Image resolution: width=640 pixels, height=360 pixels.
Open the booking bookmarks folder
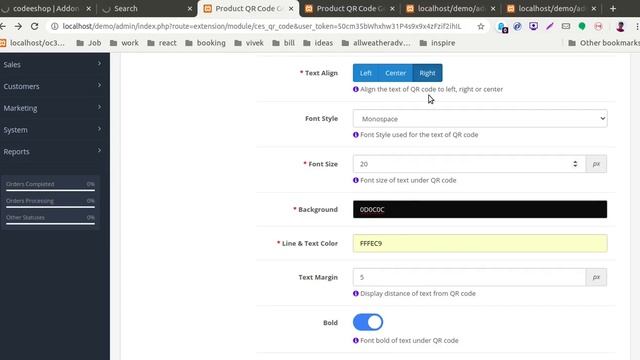pyautogui.click(x=205, y=43)
